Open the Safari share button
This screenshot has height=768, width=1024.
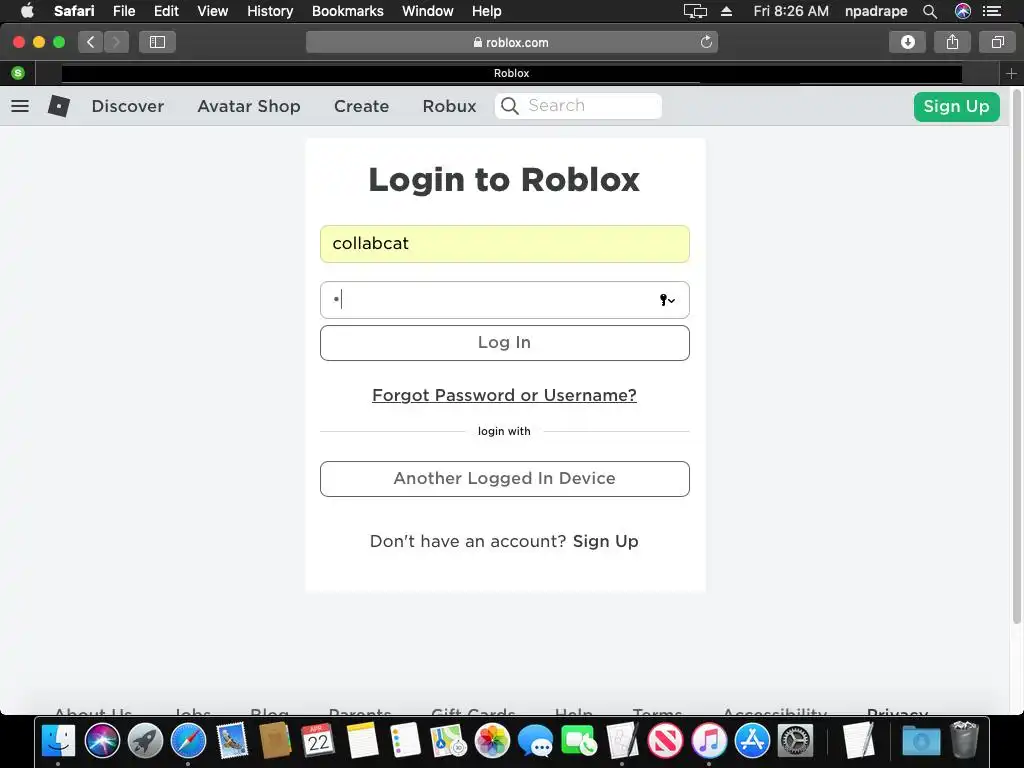tap(952, 42)
